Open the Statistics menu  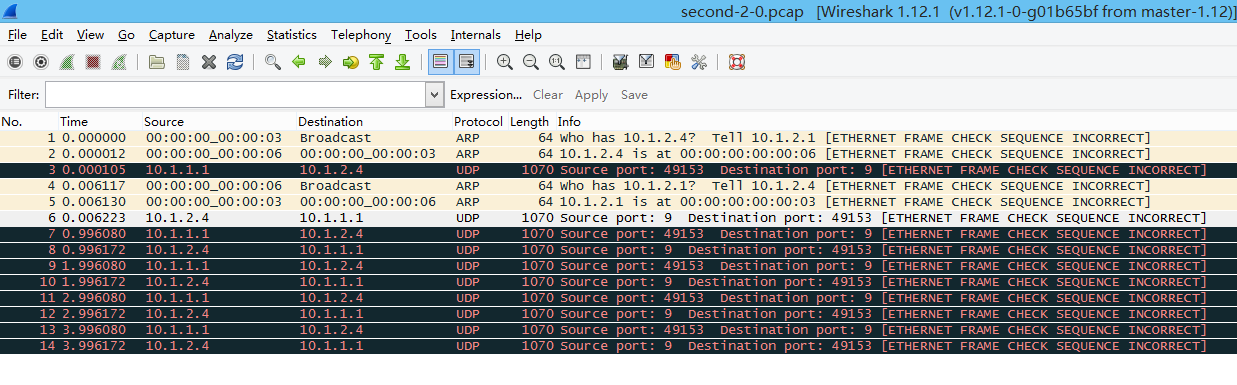click(x=292, y=35)
